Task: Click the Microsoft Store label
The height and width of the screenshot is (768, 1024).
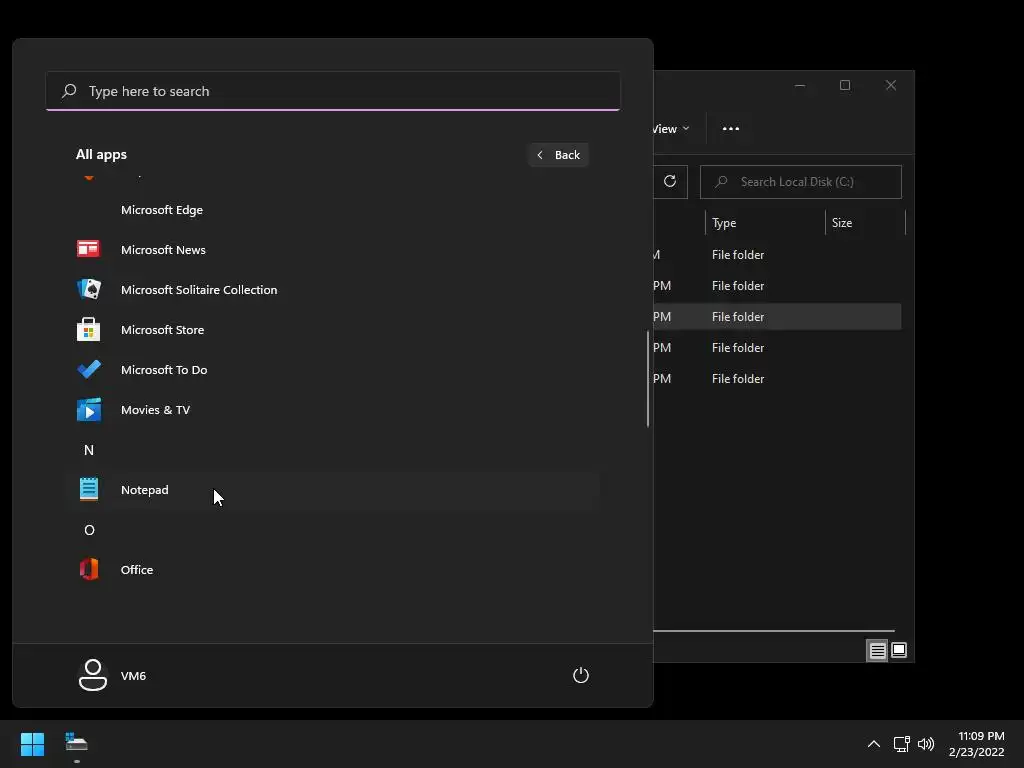Action: tap(162, 330)
